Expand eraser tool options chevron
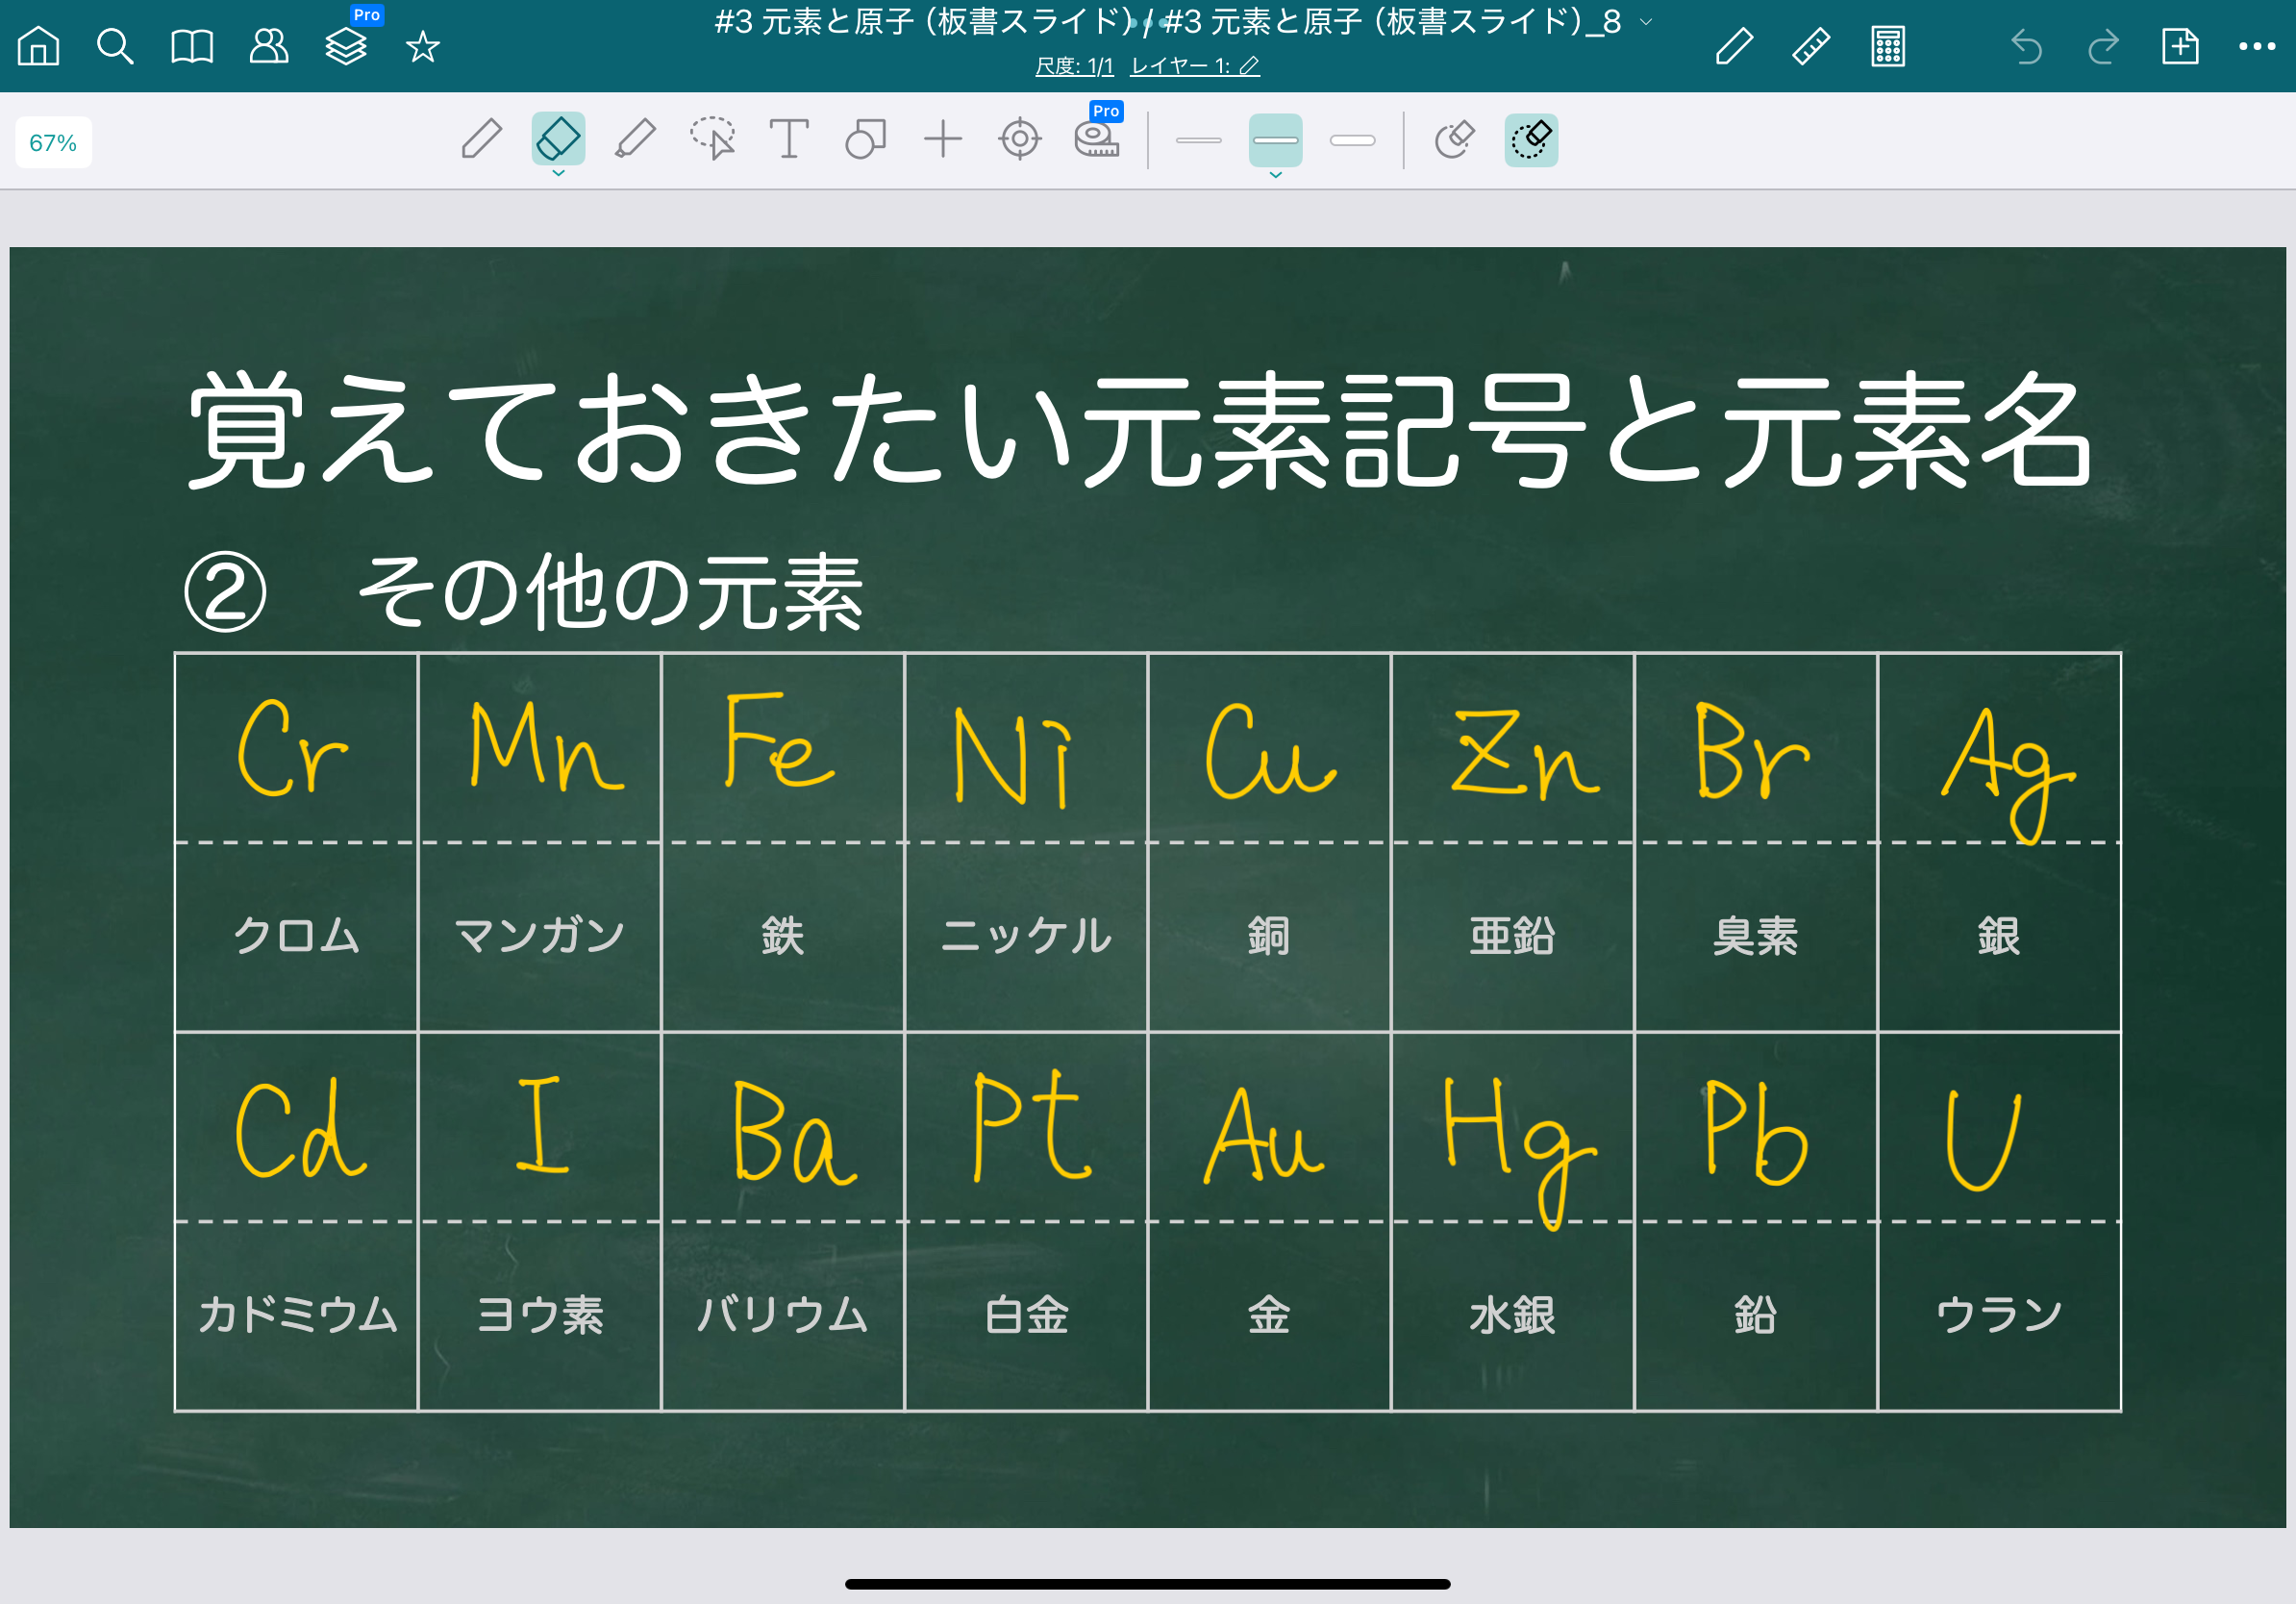Image resolution: width=2296 pixels, height=1604 pixels. tap(558, 174)
